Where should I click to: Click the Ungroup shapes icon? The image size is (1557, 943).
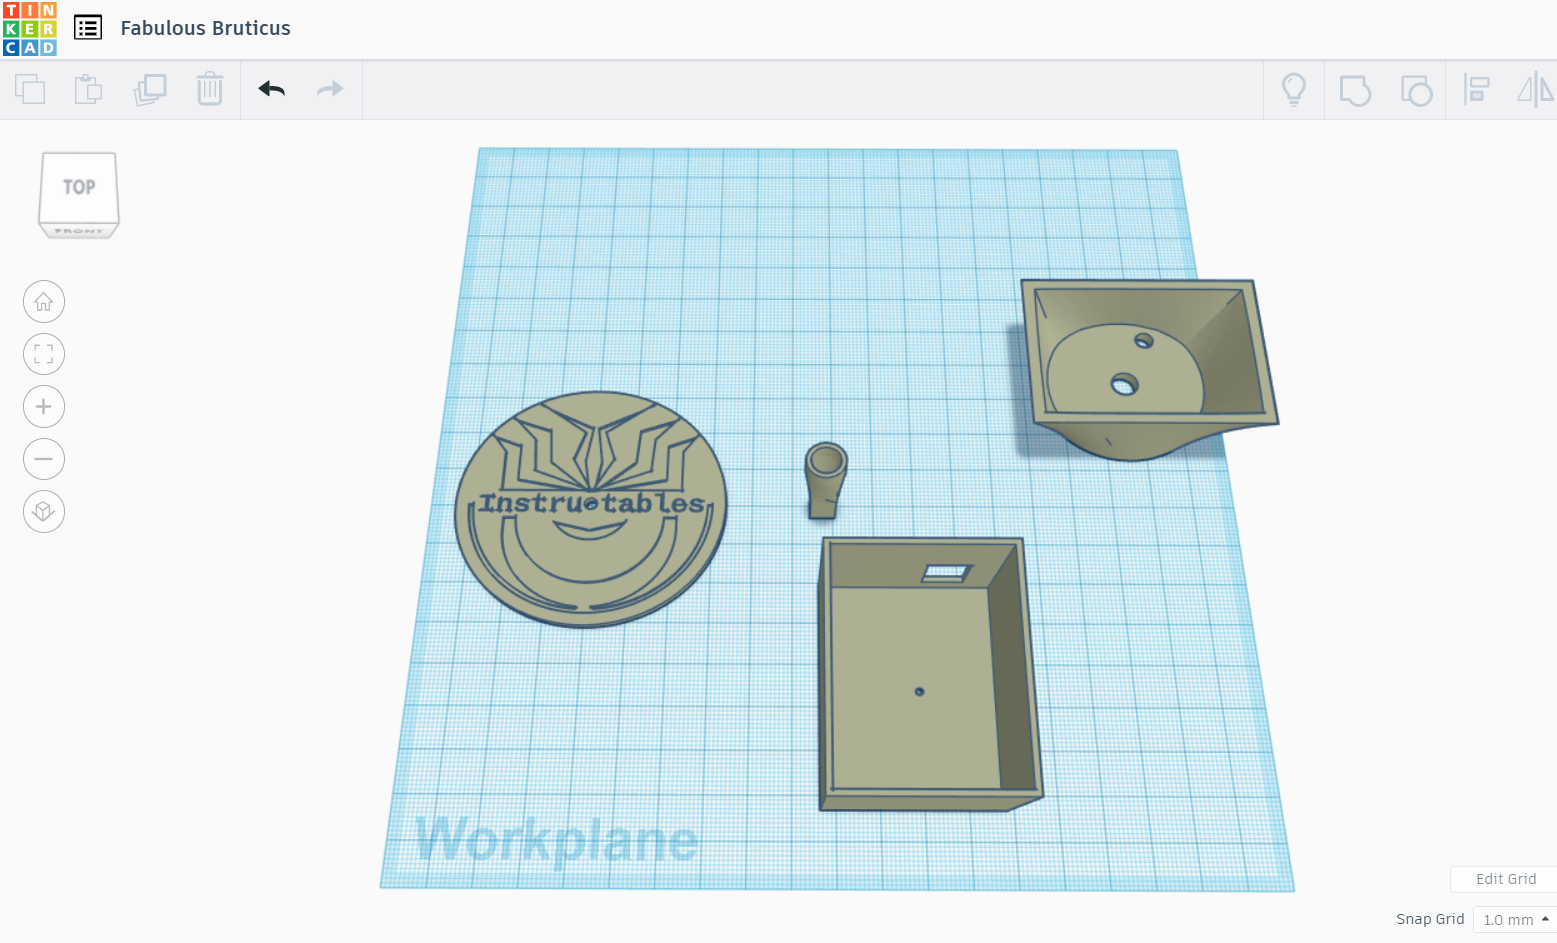[x=1416, y=90]
